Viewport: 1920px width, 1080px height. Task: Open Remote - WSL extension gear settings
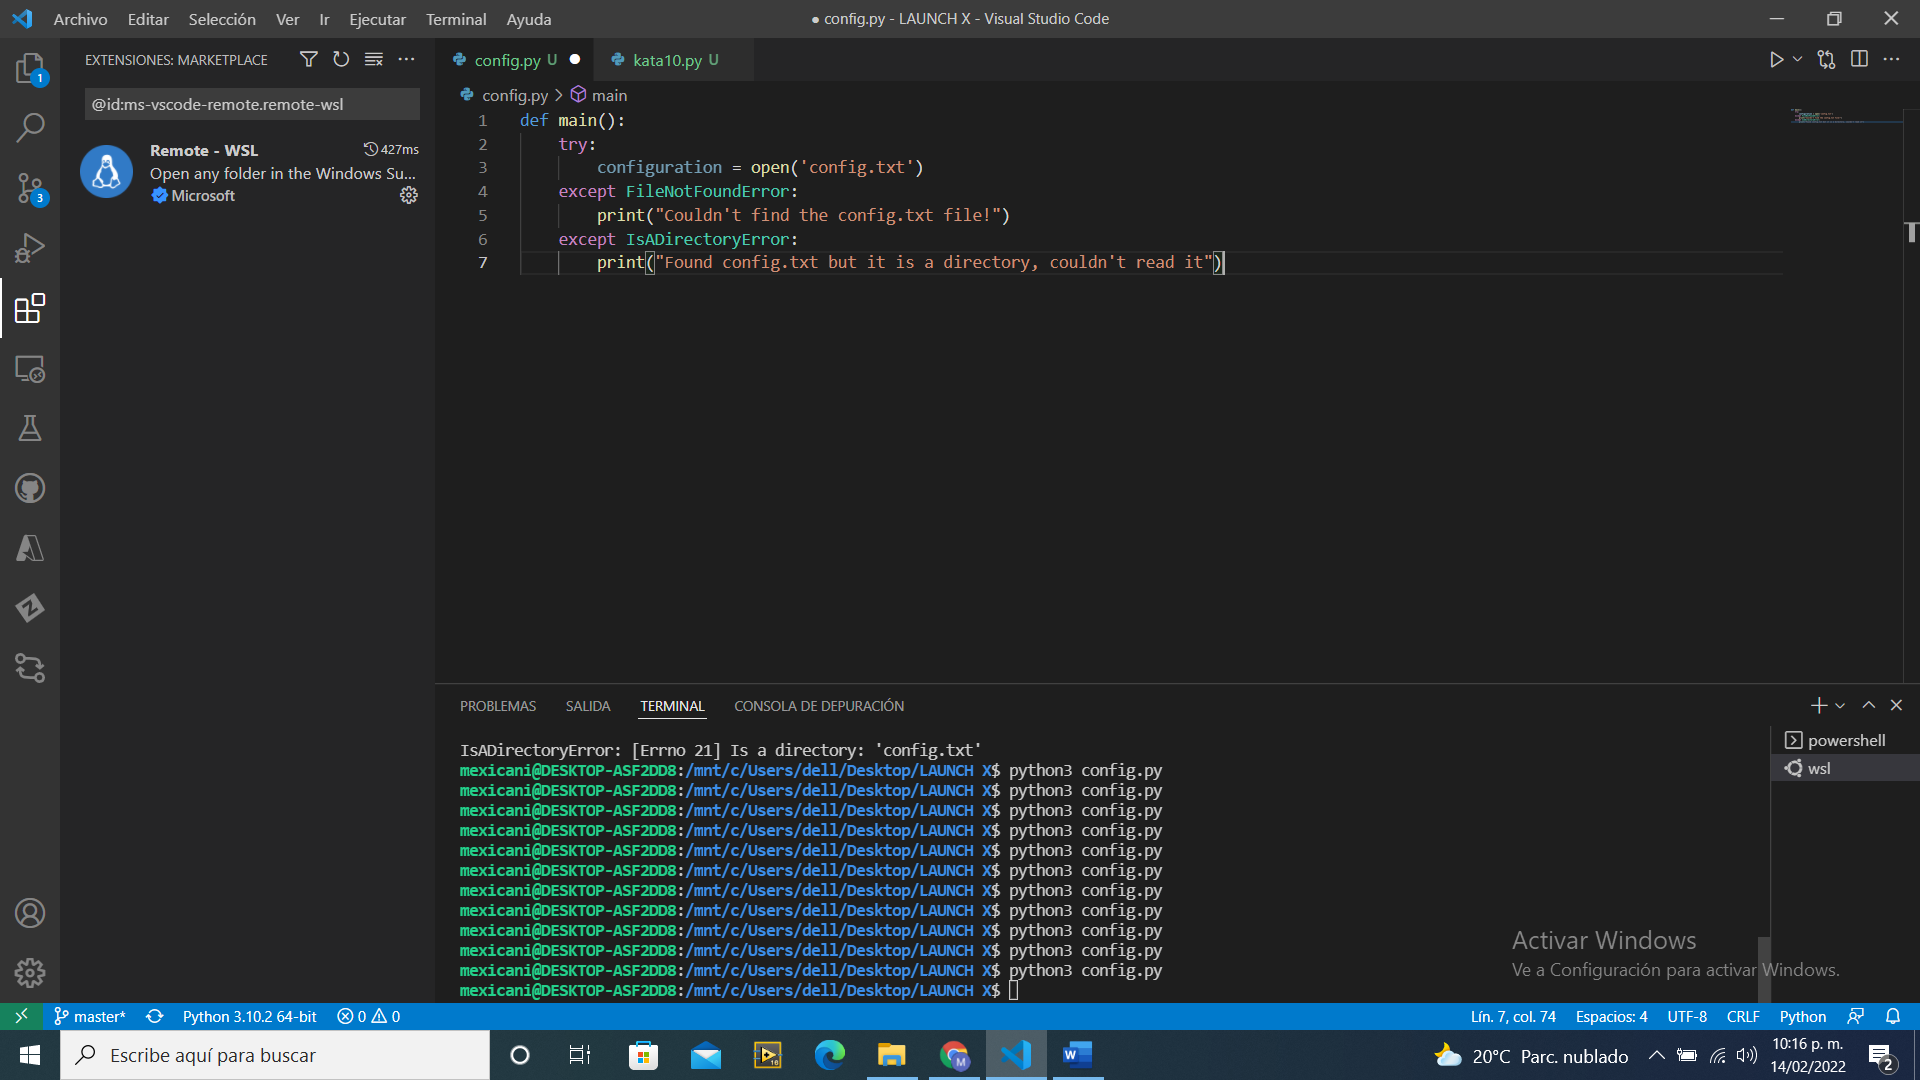[x=409, y=195]
